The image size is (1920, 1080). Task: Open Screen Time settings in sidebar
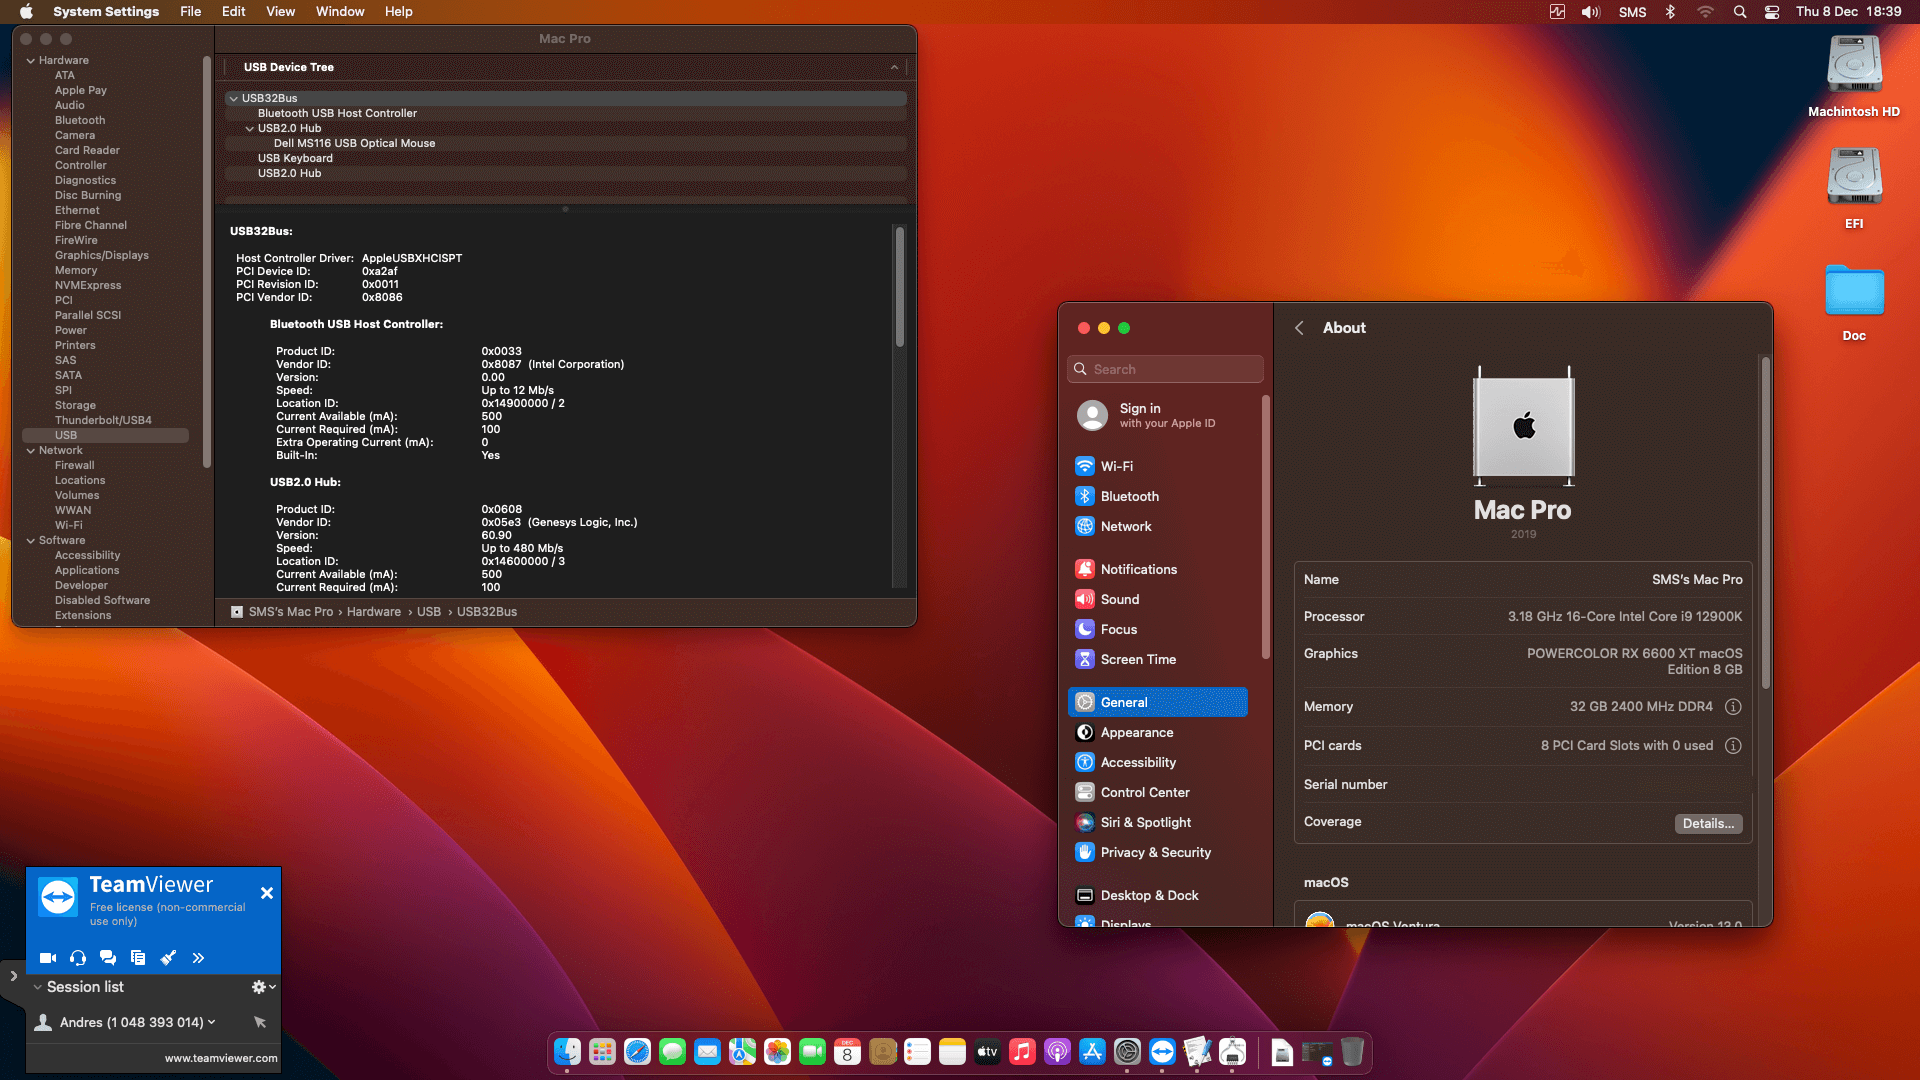1158,660
